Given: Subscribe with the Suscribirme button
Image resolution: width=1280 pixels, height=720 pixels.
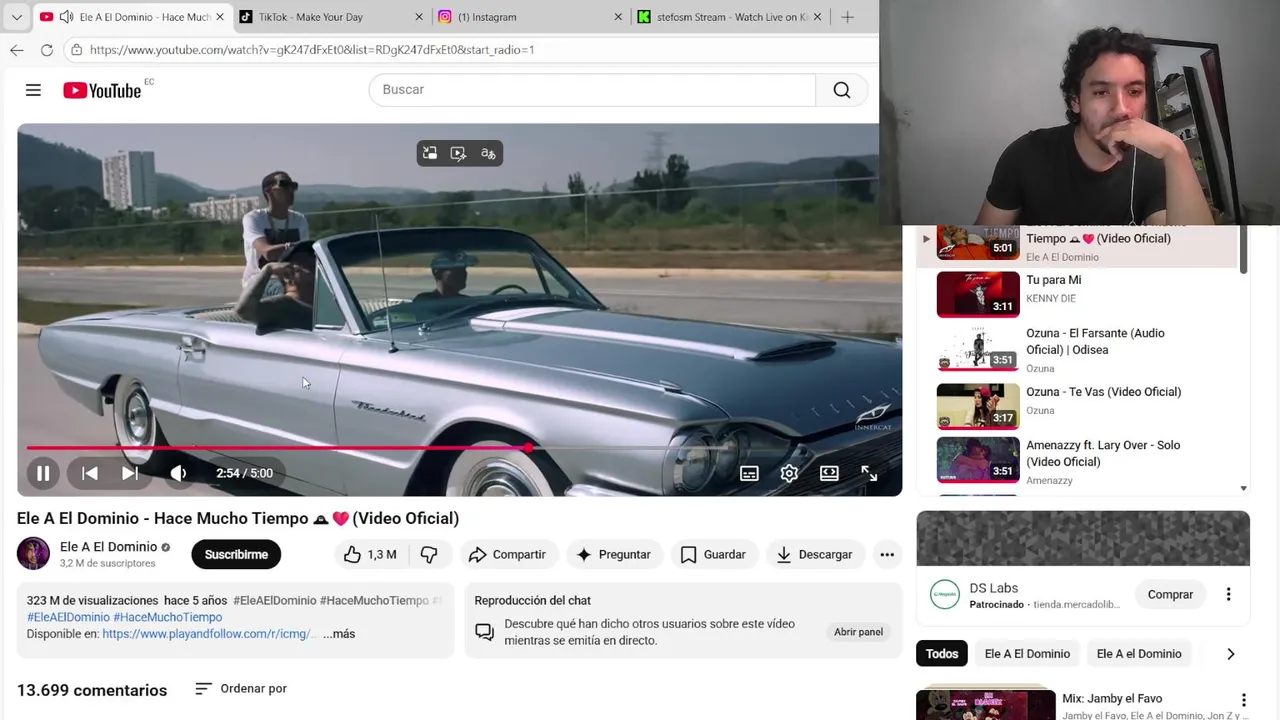Looking at the screenshot, I should (236, 554).
